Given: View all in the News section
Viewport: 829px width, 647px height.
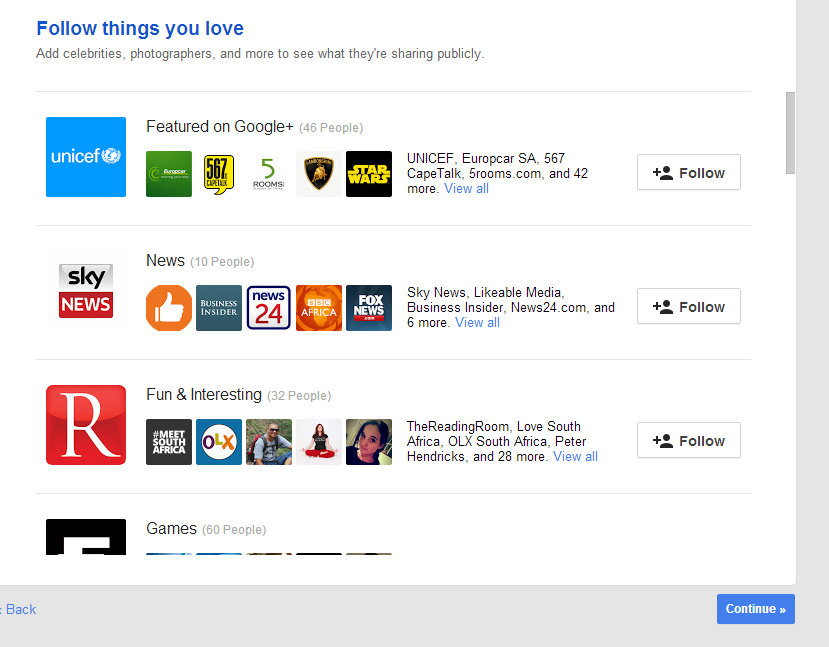Looking at the screenshot, I should click(477, 323).
